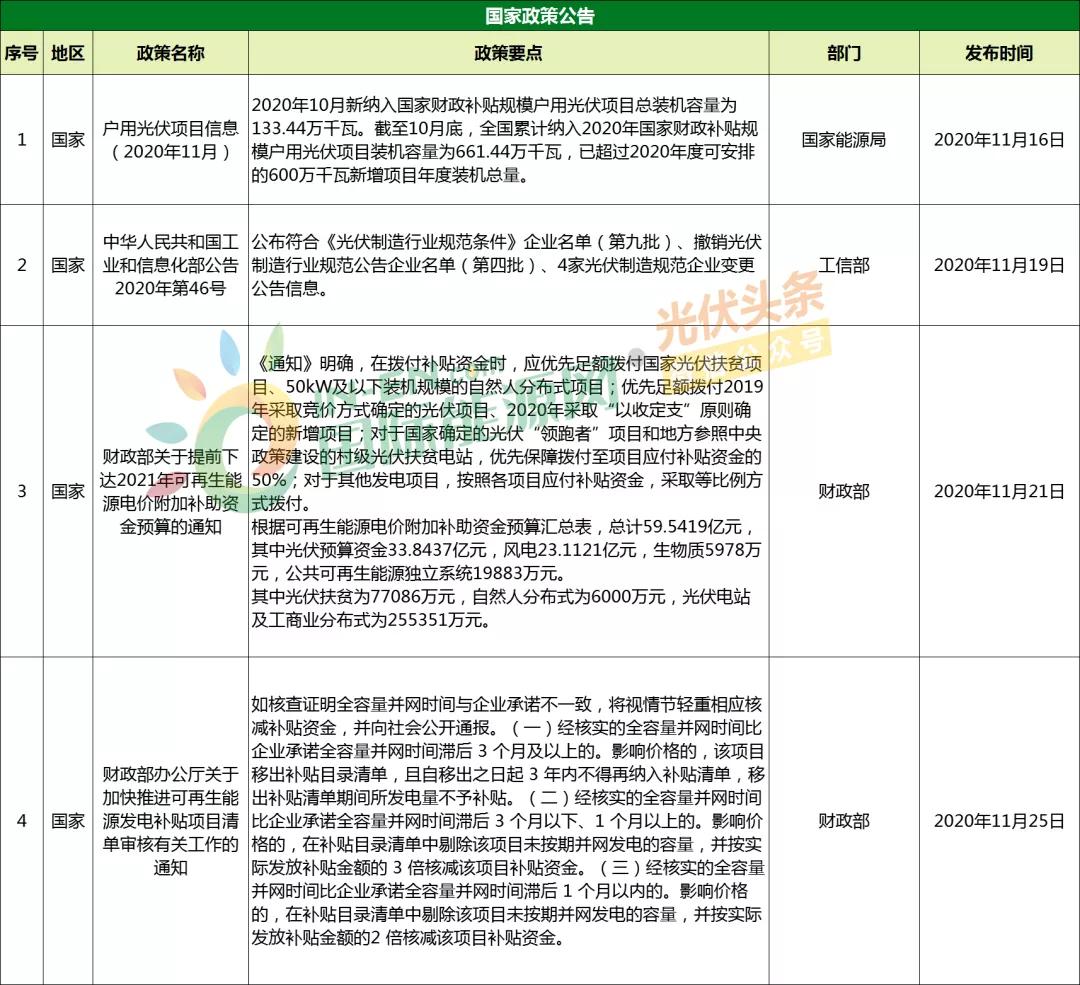Click policy name 财政部办公厅关于加快推进可再生能源发电补贴项目清单审核有关工作的通知
The width and height of the screenshot is (1080, 985).
pos(170,820)
